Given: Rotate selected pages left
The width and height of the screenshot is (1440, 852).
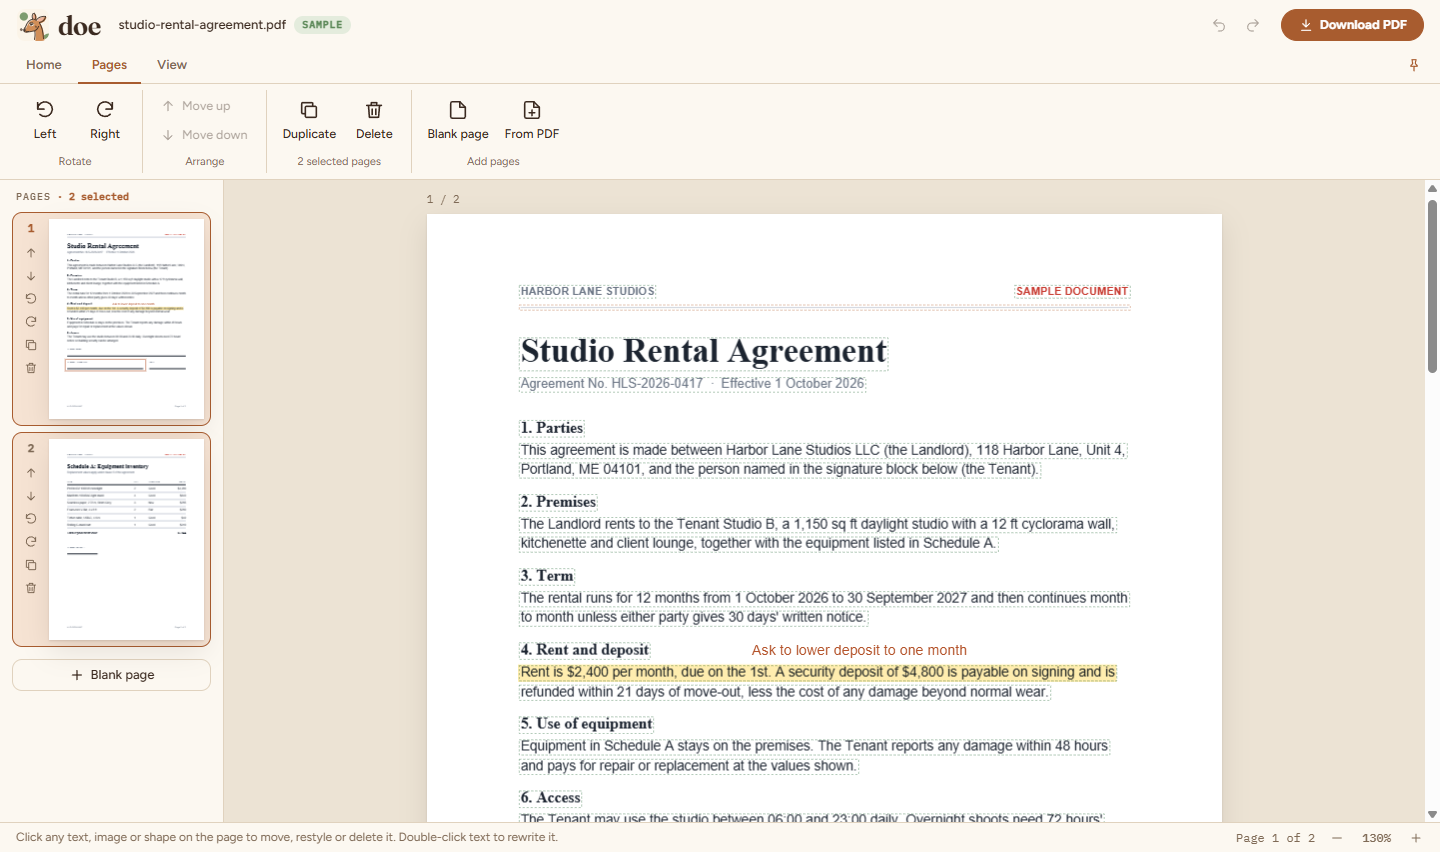Looking at the screenshot, I should (45, 120).
